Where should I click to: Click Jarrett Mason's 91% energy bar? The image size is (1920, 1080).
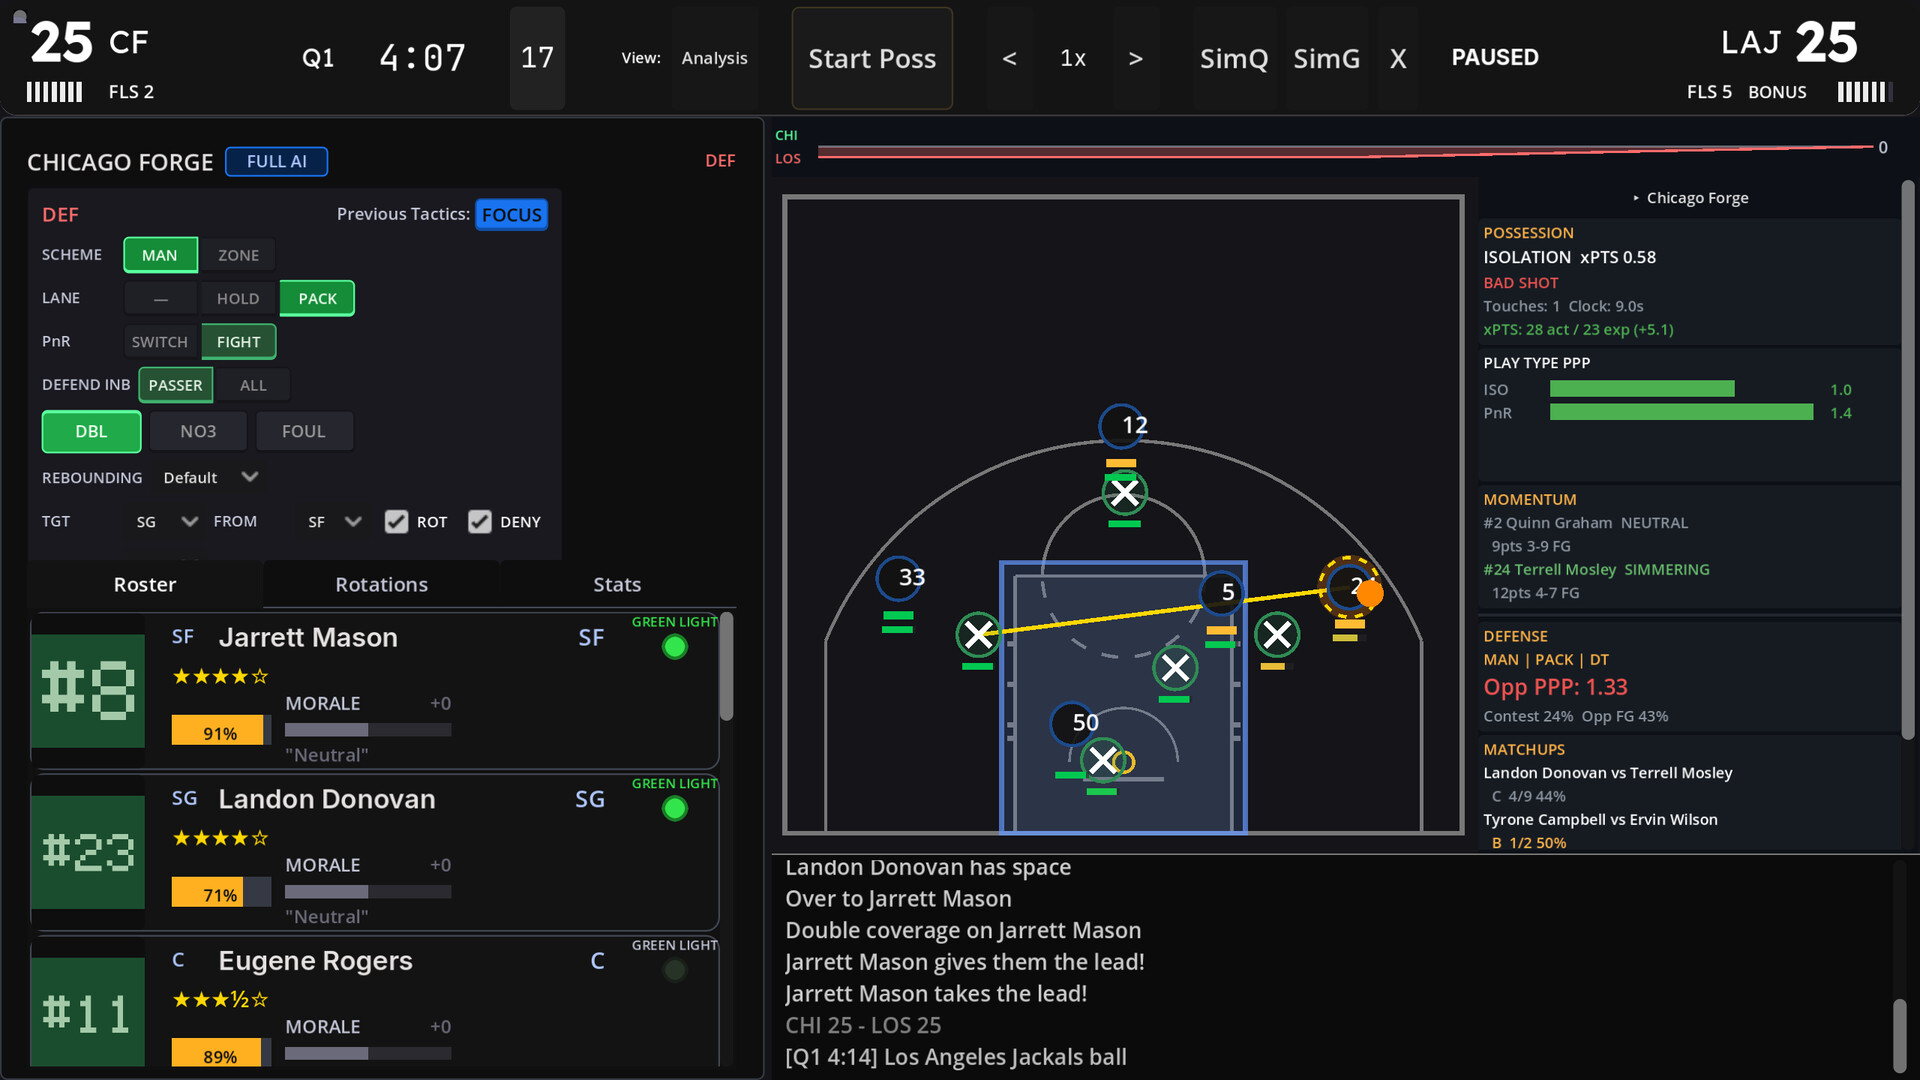pos(220,732)
